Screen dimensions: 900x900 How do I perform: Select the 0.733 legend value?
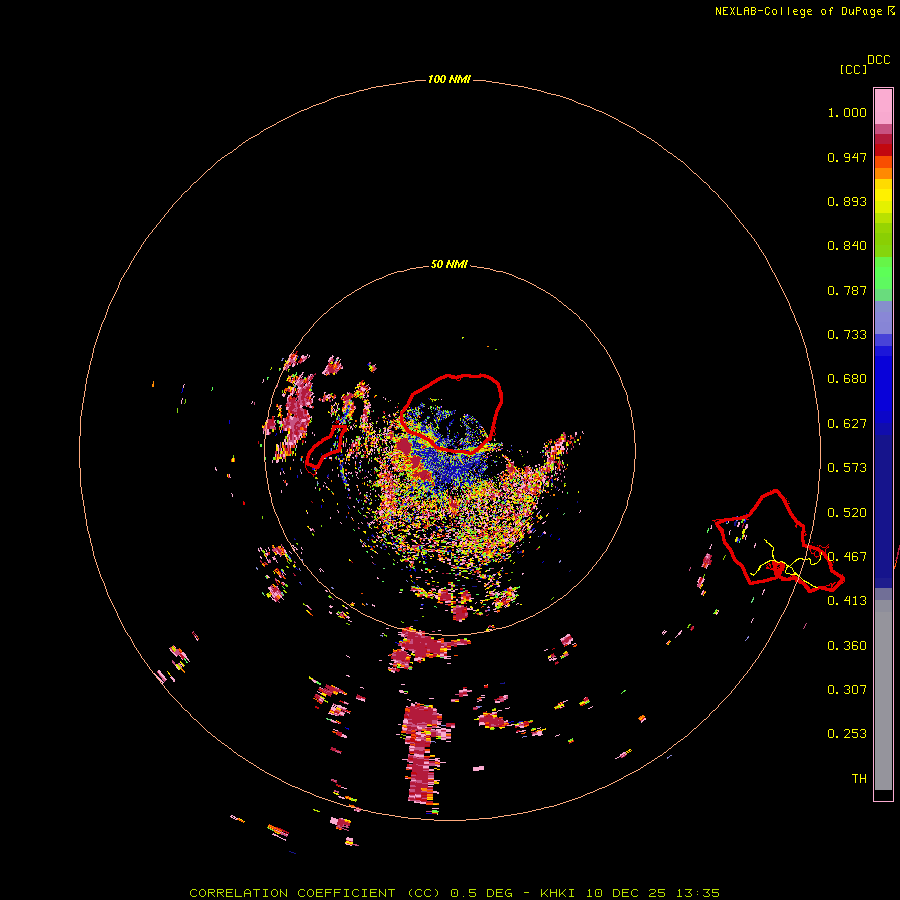tap(847, 335)
